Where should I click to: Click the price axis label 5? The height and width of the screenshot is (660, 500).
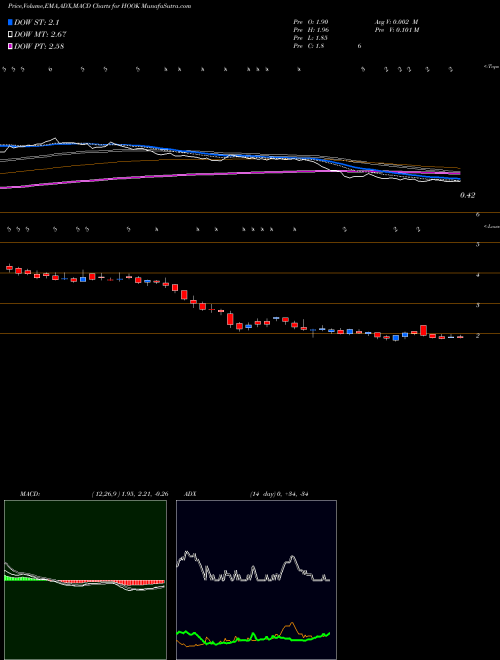(477, 244)
